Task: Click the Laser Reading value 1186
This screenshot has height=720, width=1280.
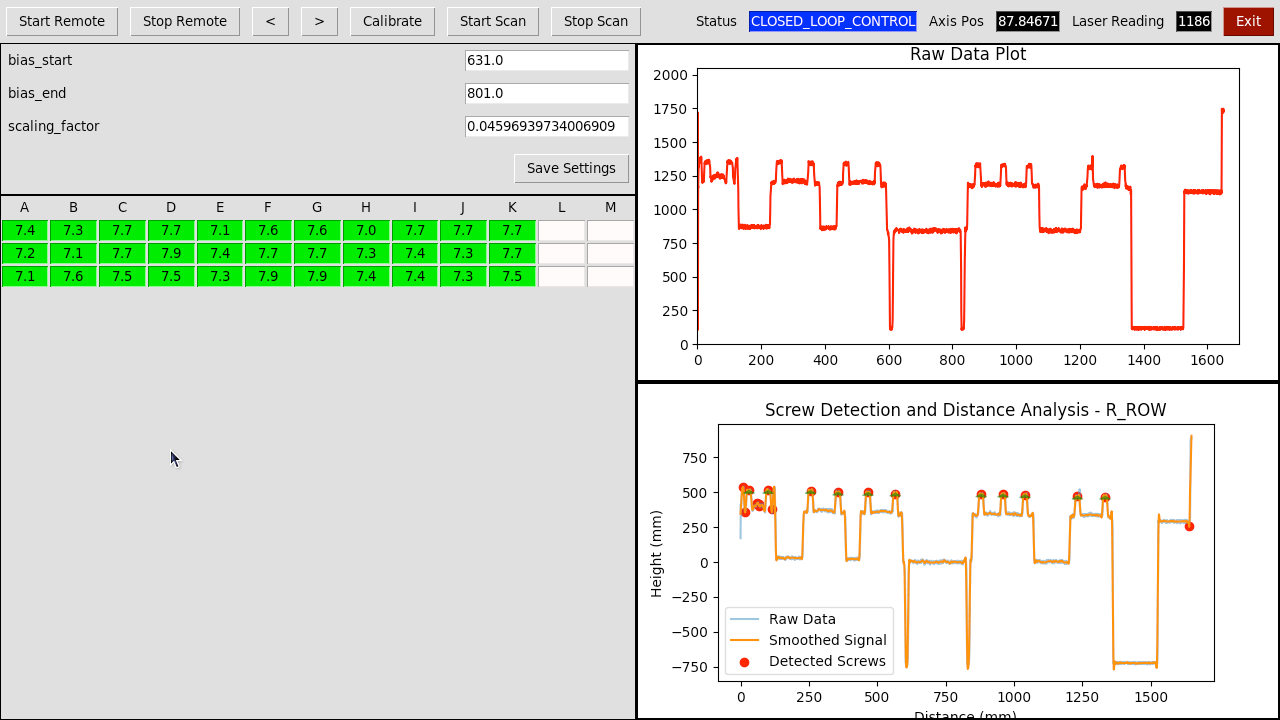Action: click(x=1193, y=20)
